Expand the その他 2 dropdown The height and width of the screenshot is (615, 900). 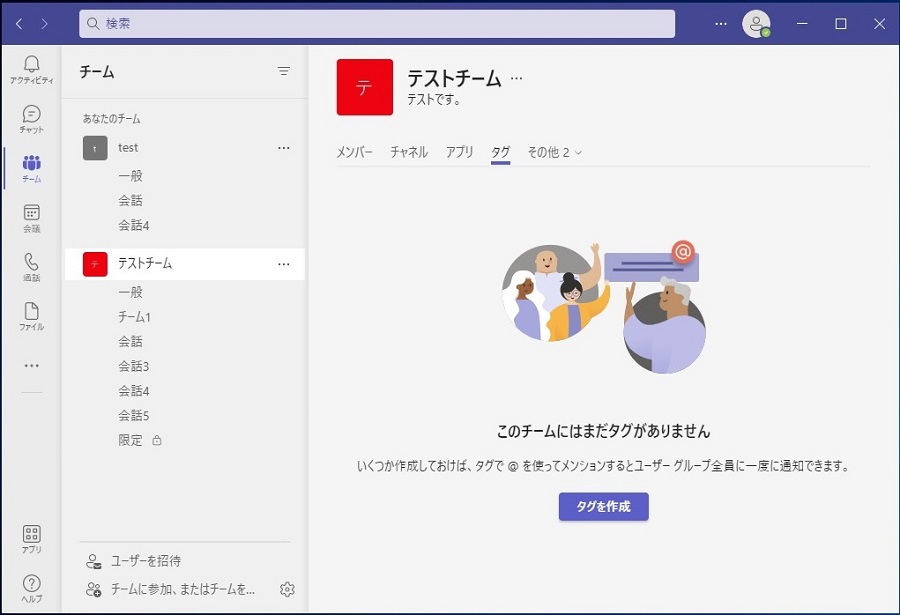[554, 152]
